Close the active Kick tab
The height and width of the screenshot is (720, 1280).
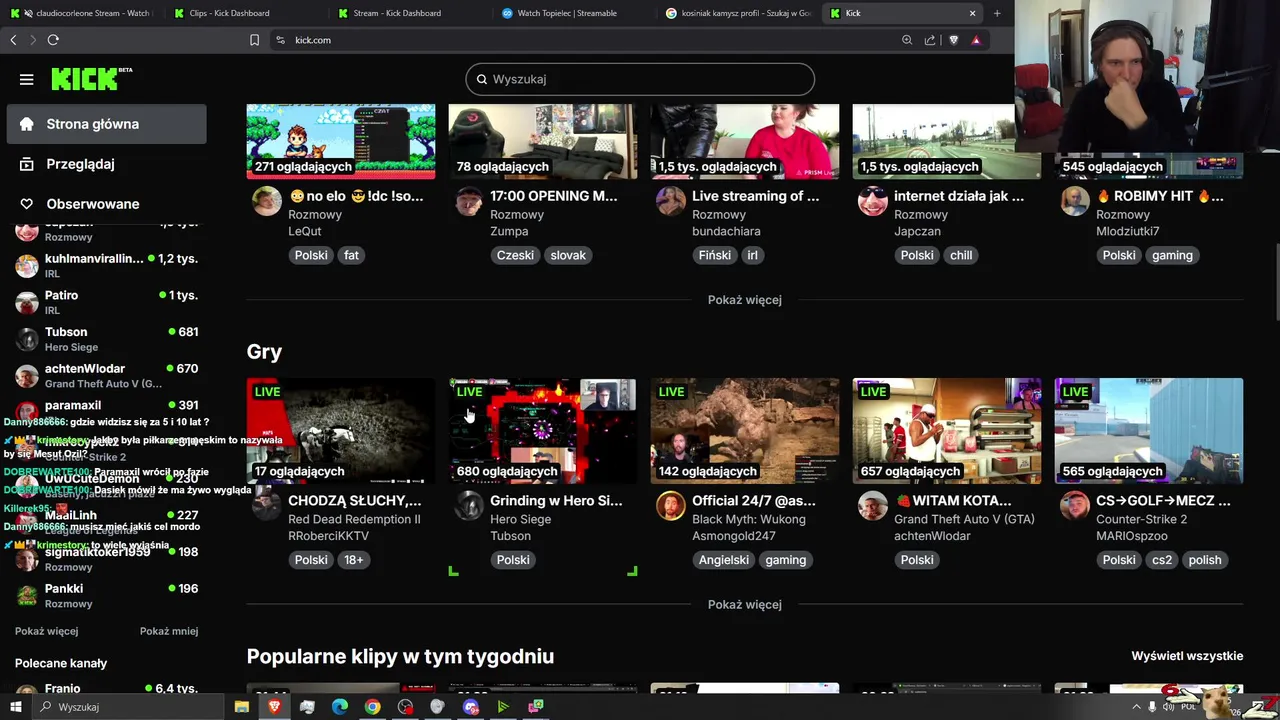[972, 13]
